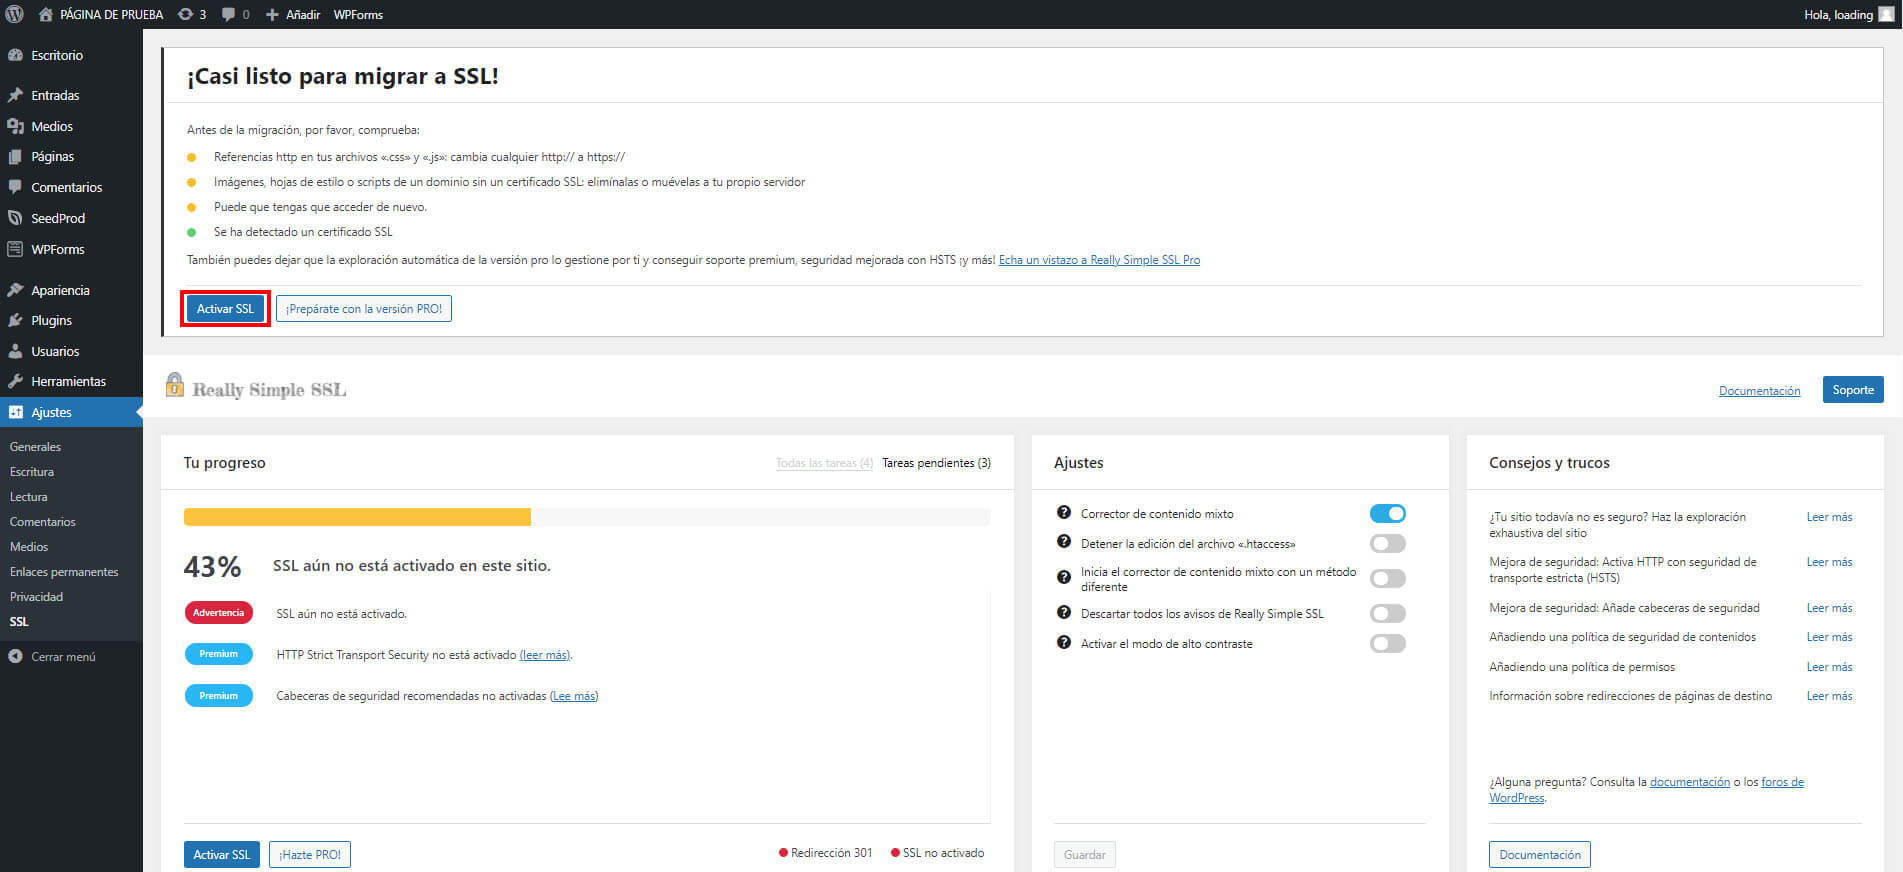Click the ¡Hazte PRO! button
The image size is (1903, 872).
(x=310, y=855)
